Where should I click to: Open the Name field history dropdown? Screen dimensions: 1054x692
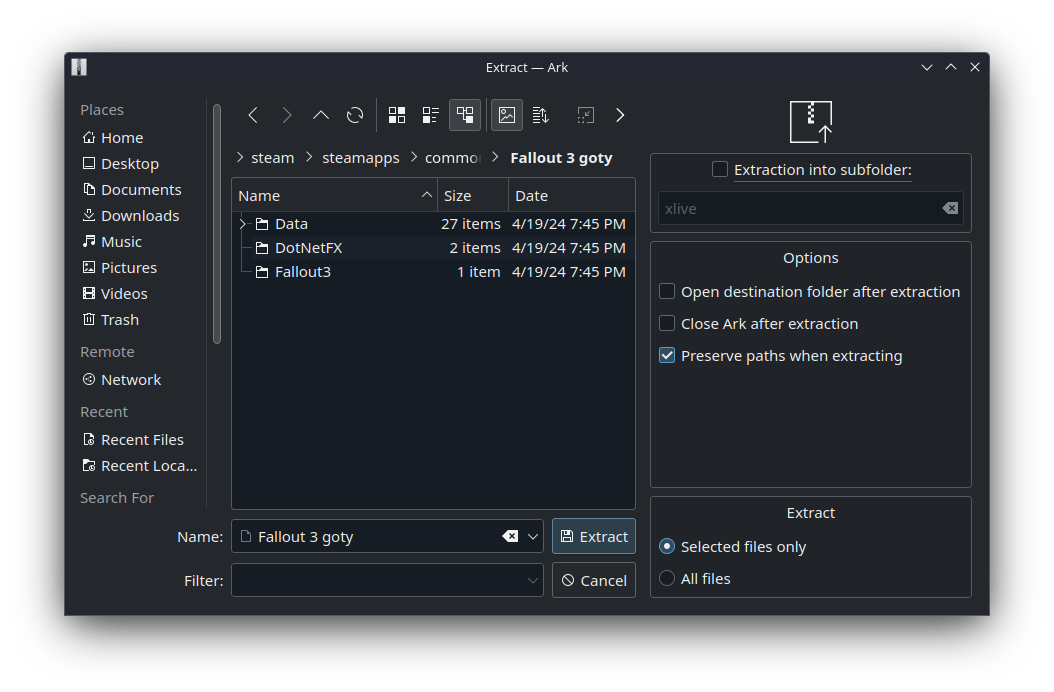point(533,537)
